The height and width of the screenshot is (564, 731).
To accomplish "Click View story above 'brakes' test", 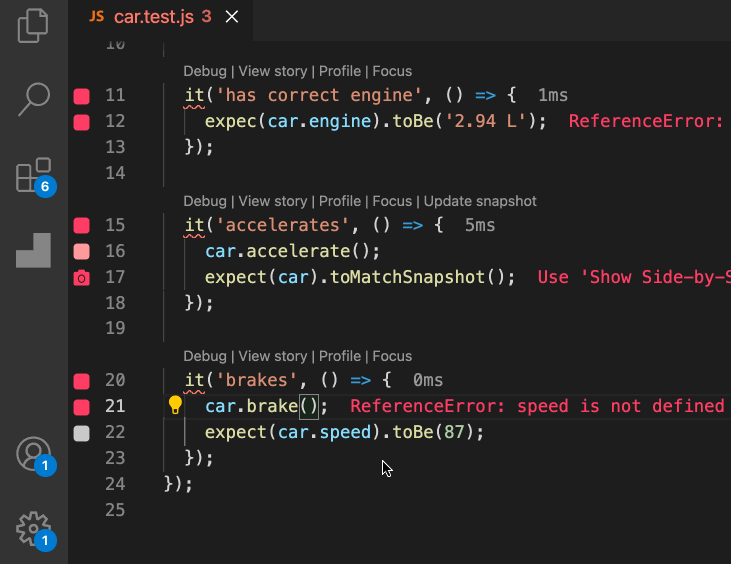I will pos(273,356).
